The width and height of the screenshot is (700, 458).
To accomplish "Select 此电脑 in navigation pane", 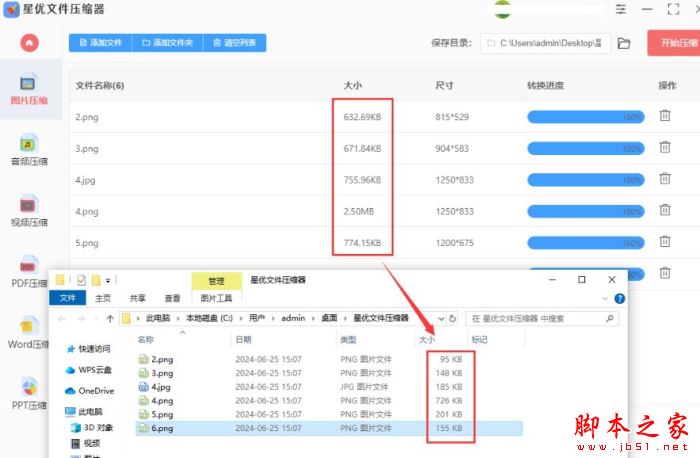I will [84, 412].
